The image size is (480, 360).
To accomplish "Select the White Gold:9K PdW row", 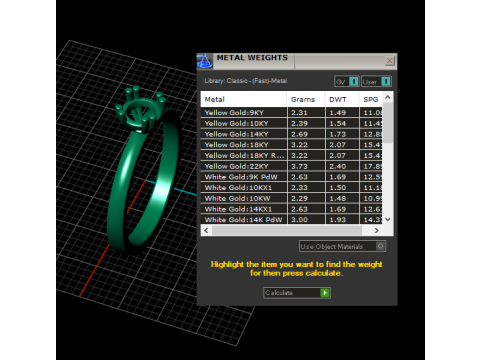I will tap(292, 177).
